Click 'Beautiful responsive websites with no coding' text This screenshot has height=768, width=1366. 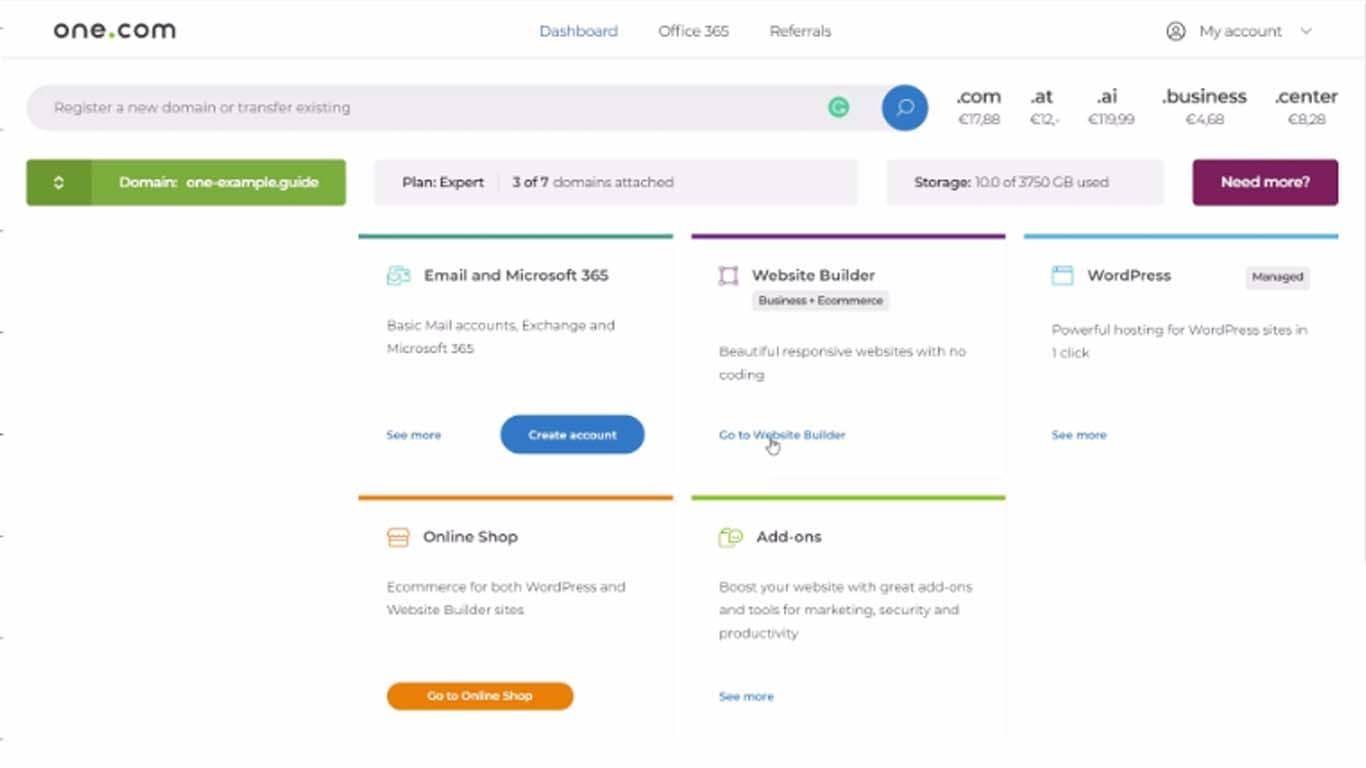pos(842,363)
